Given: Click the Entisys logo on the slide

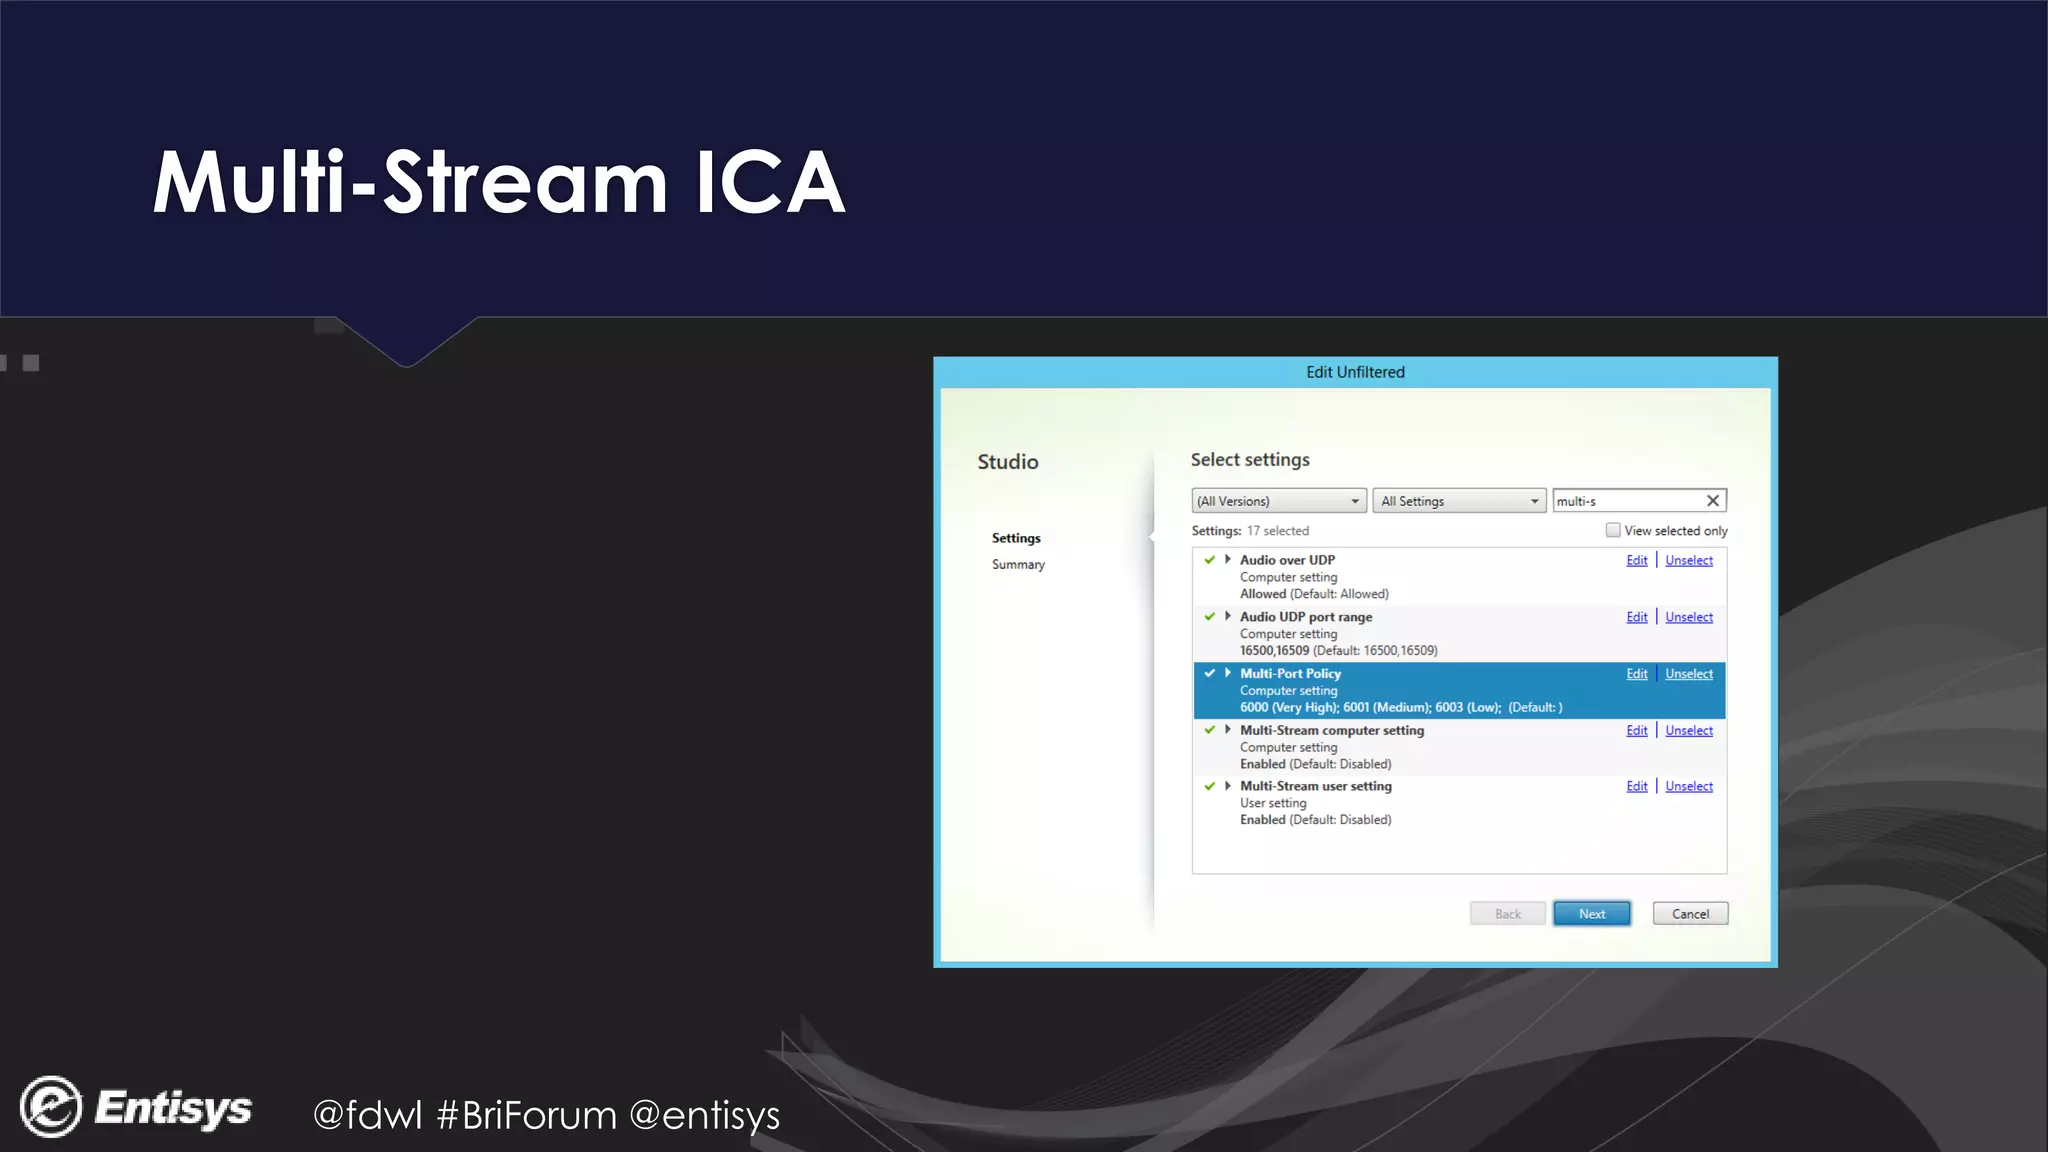Looking at the screenshot, I should [136, 1107].
